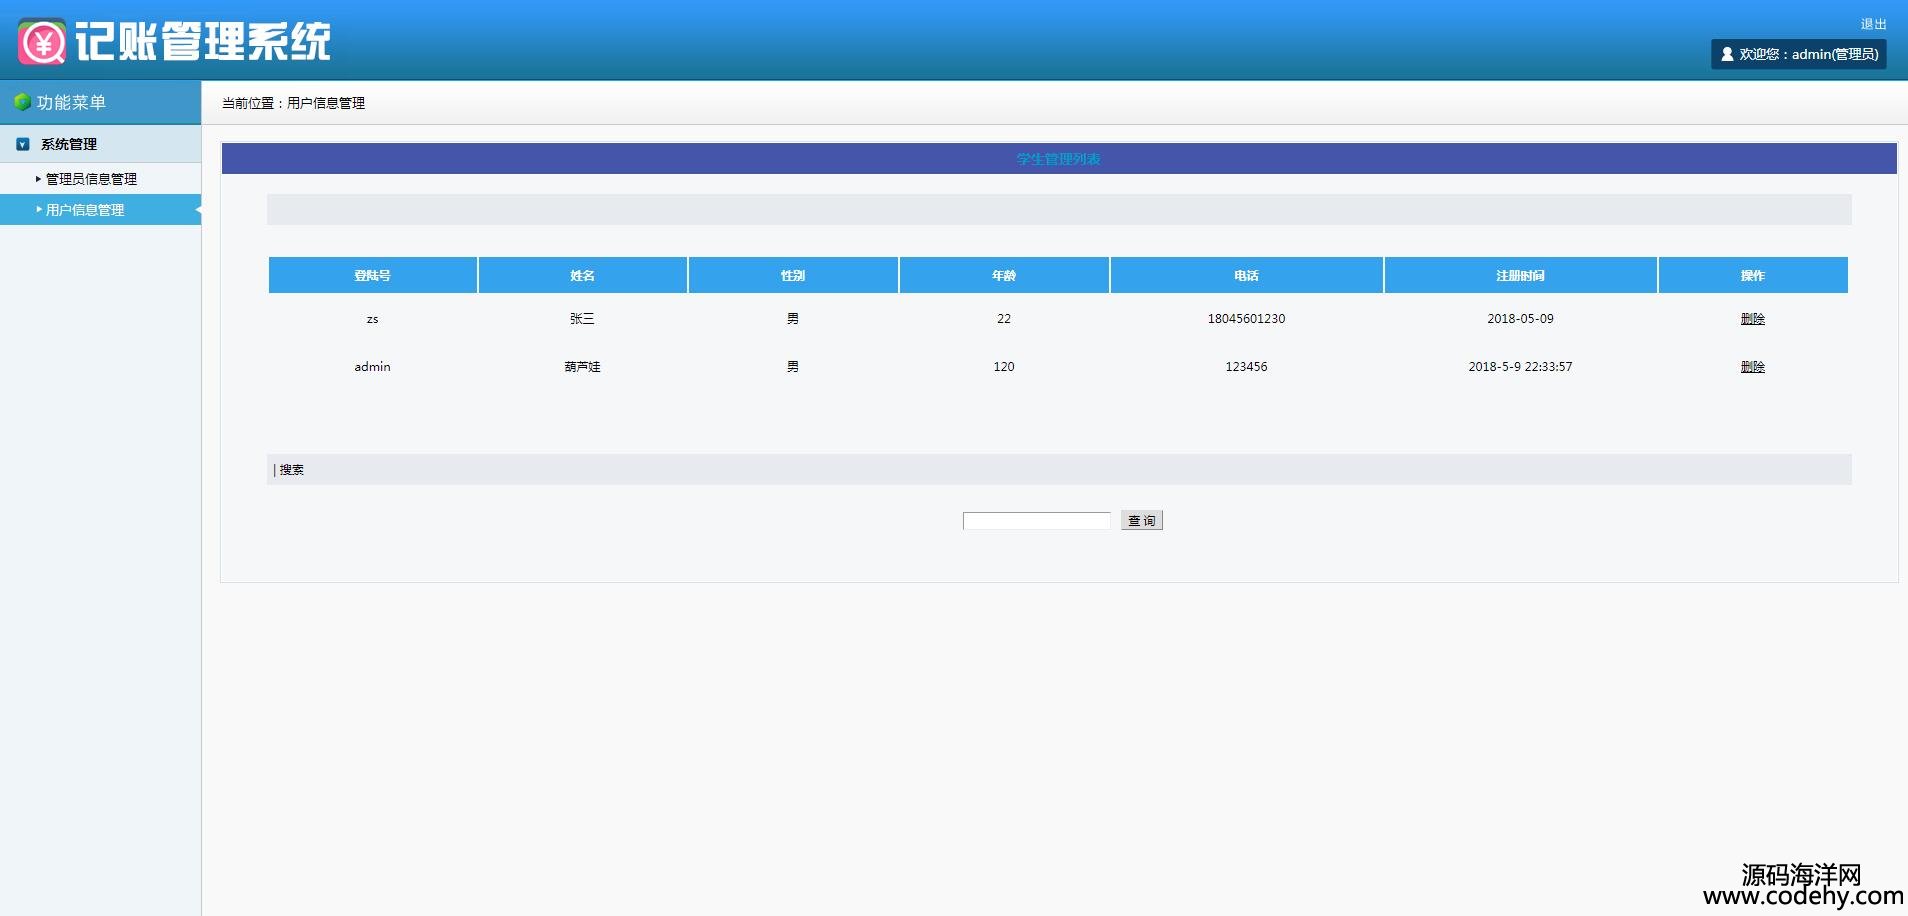
Task: Click the search text input box
Action: (1036, 521)
